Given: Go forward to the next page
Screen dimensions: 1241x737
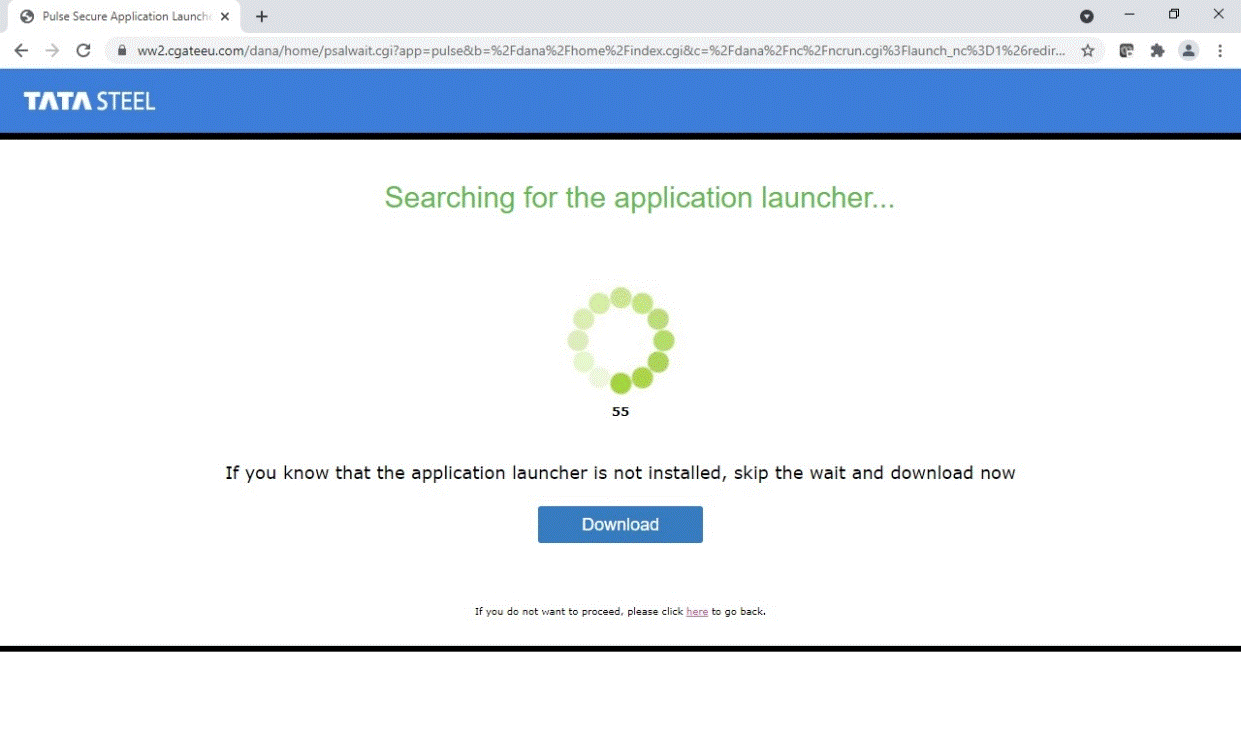Looking at the screenshot, I should [x=52, y=51].
